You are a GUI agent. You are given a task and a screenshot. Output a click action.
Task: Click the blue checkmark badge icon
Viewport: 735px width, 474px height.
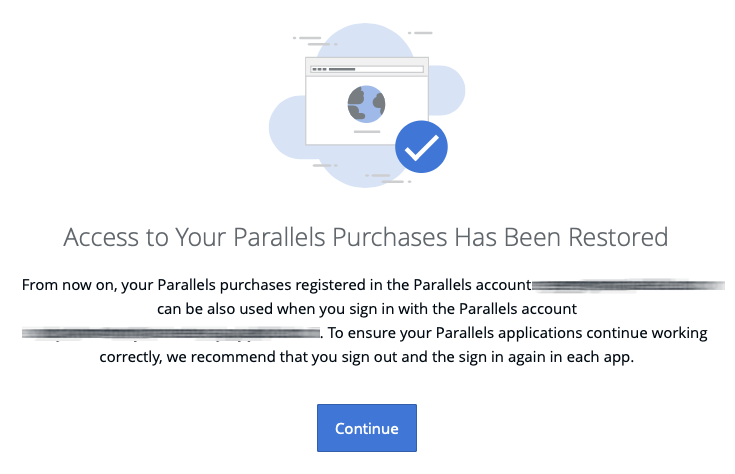[x=421, y=147]
